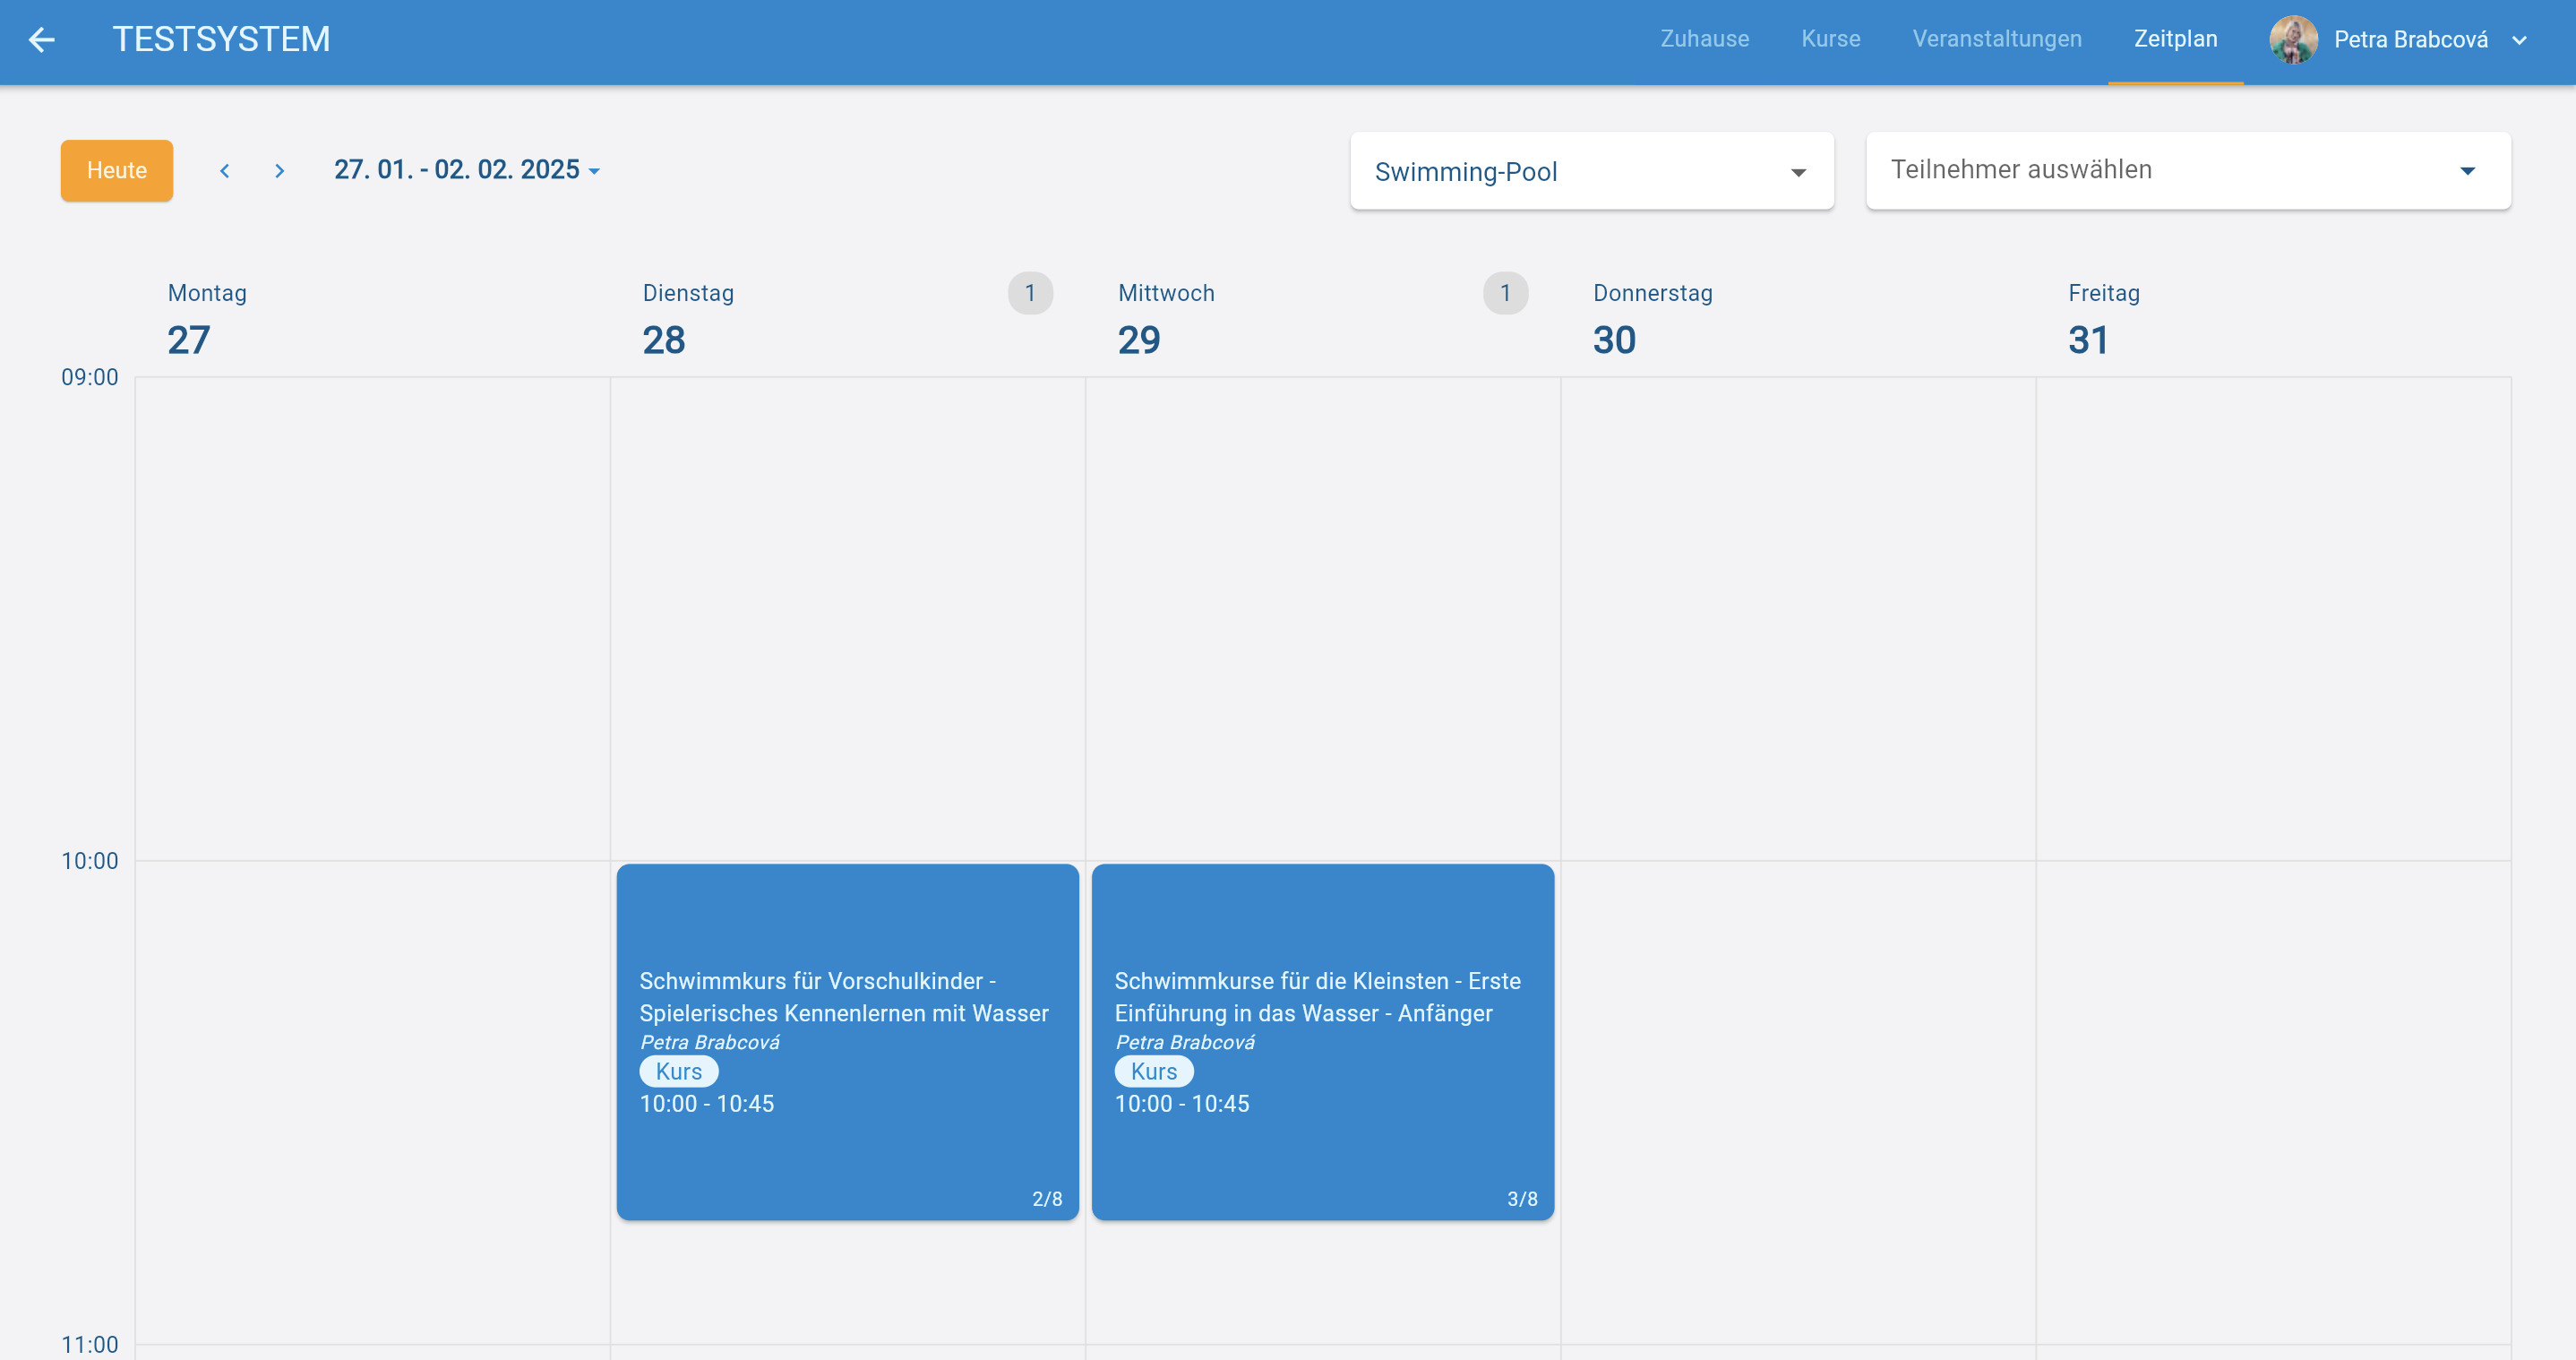Switch to the Kurse tab
This screenshot has height=1360, width=2576.
(x=1830, y=39)
